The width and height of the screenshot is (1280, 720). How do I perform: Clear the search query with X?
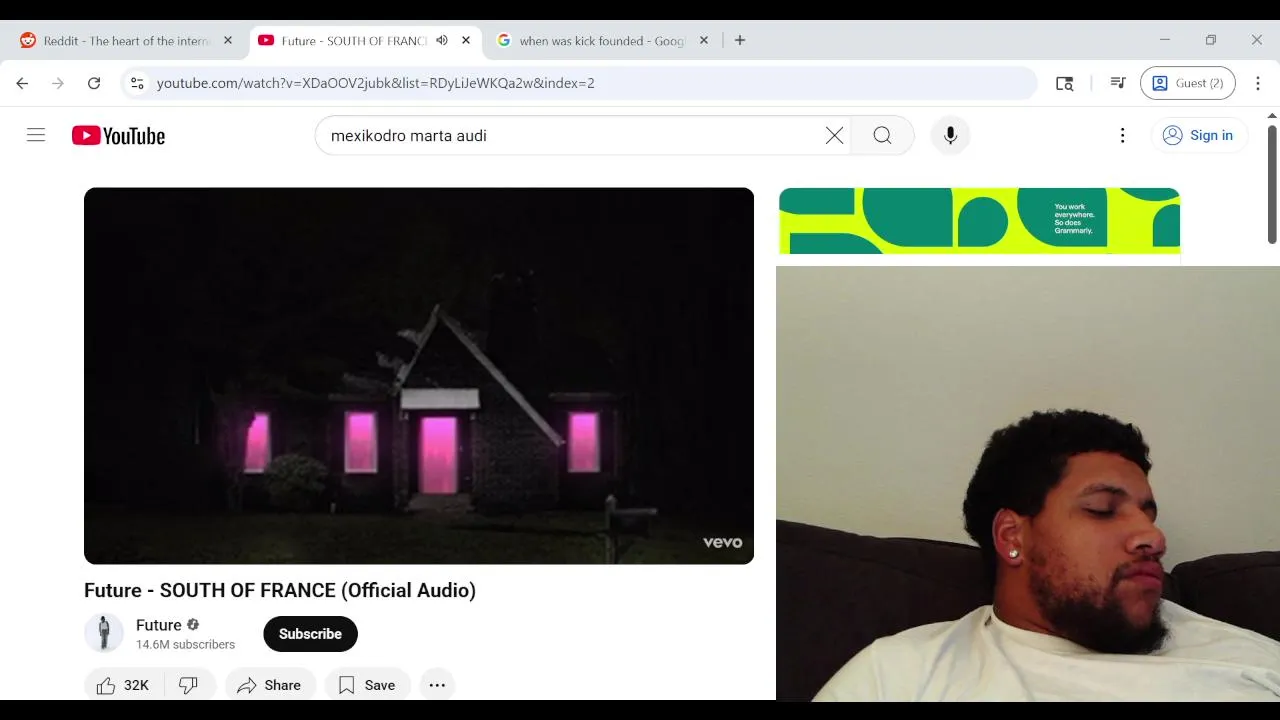[834, 136]
